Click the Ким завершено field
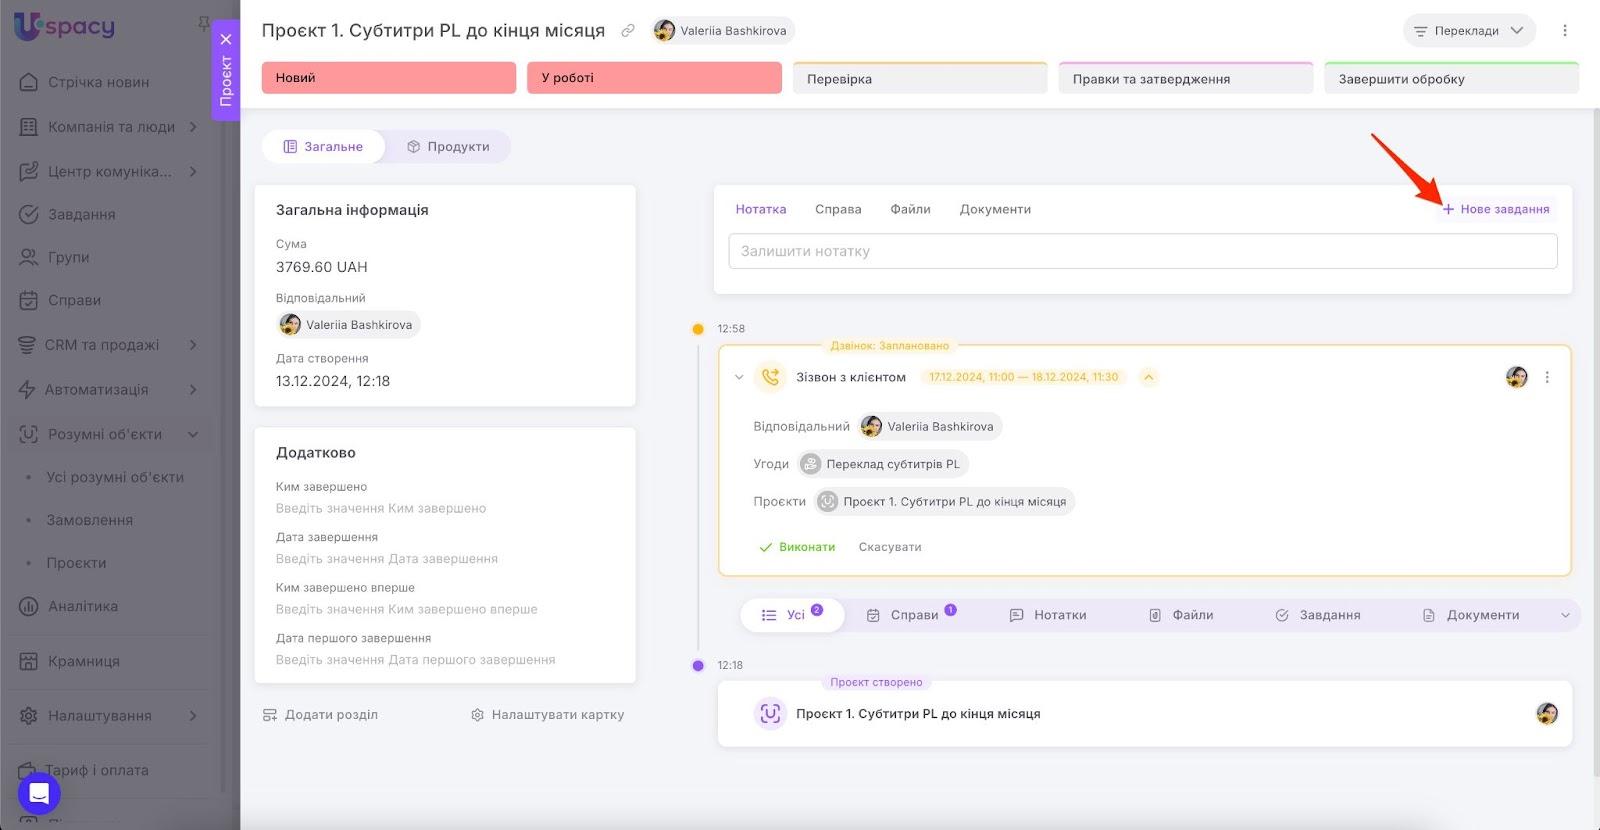 click(x=381, y=508)
